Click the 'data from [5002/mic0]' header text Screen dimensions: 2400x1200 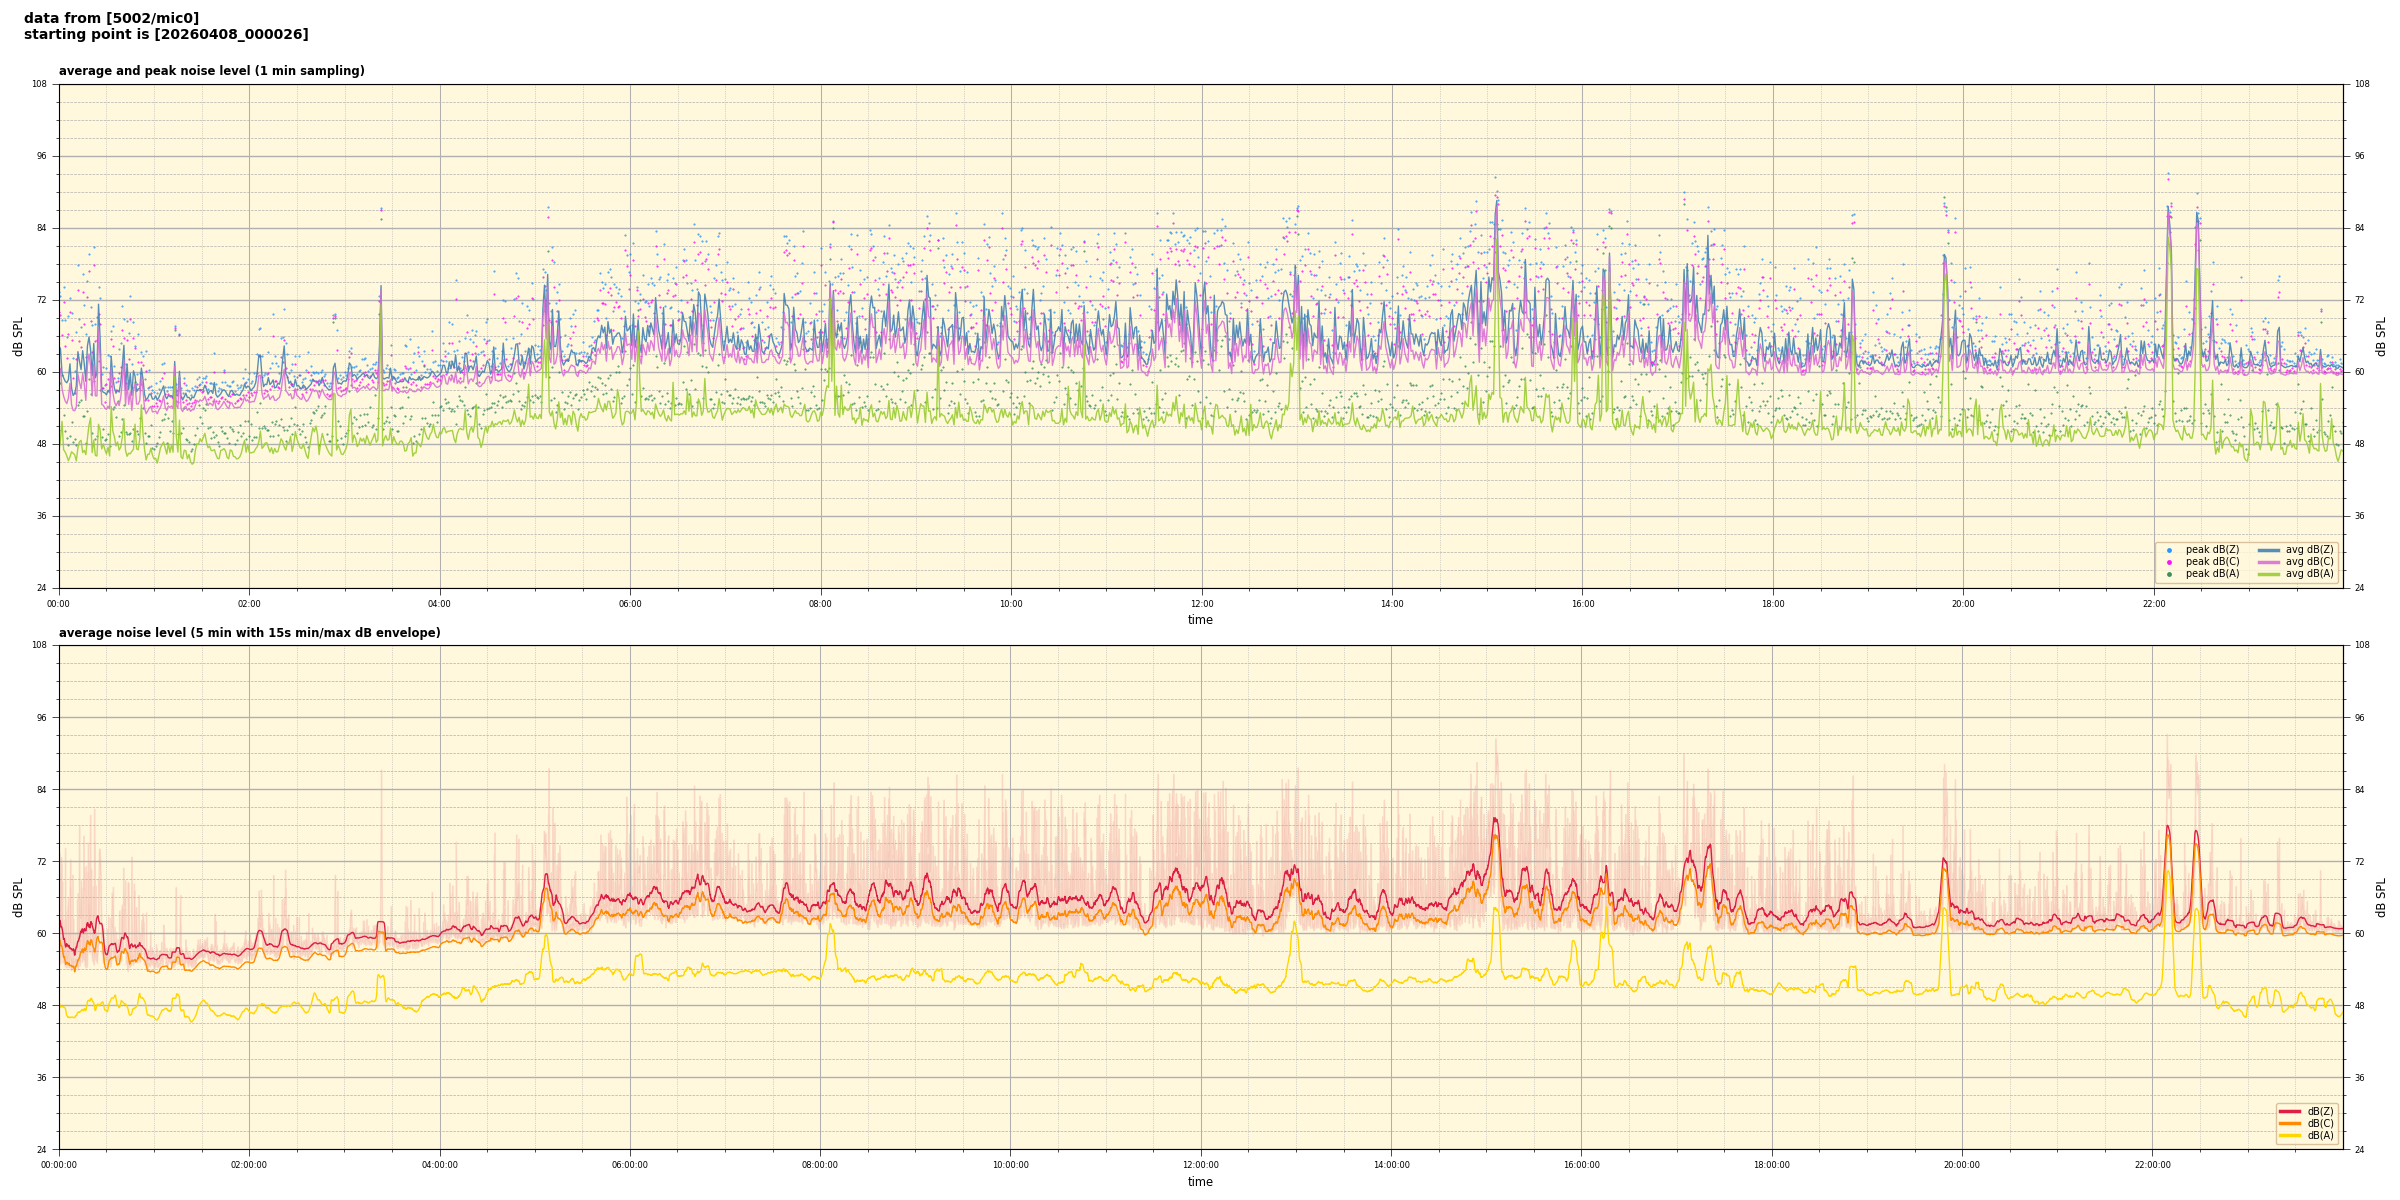pyautogui.click(x=111, y=18)
